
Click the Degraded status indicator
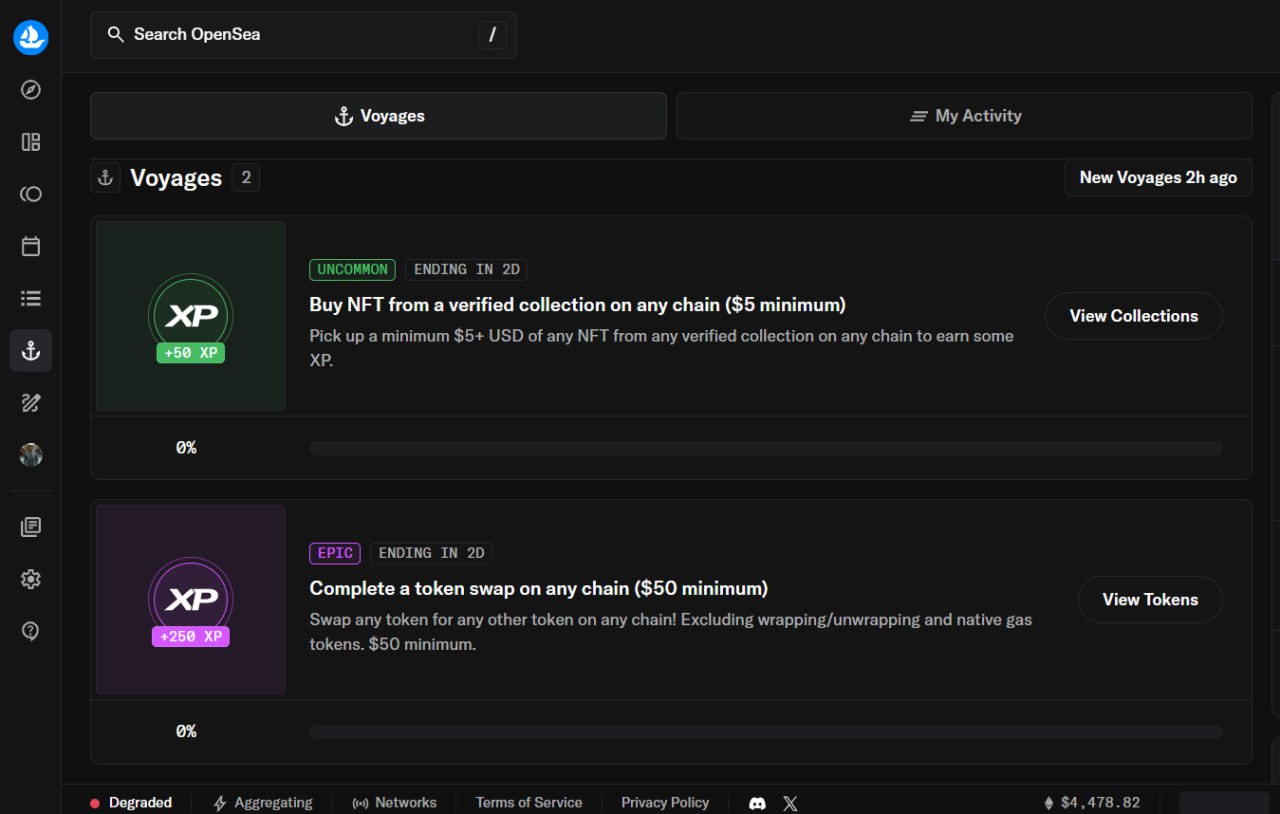(x=131, y=803)
